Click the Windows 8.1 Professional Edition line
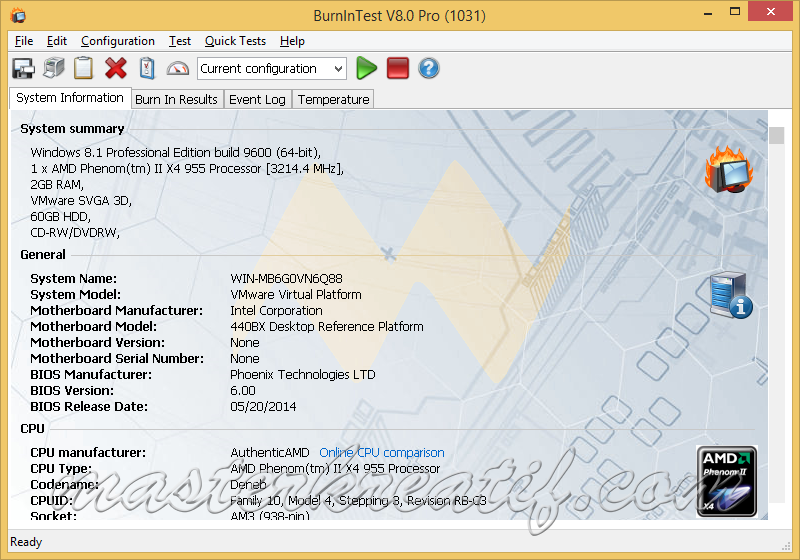Image resolution: width=800 pixels, height=560 pixels. 176,152
